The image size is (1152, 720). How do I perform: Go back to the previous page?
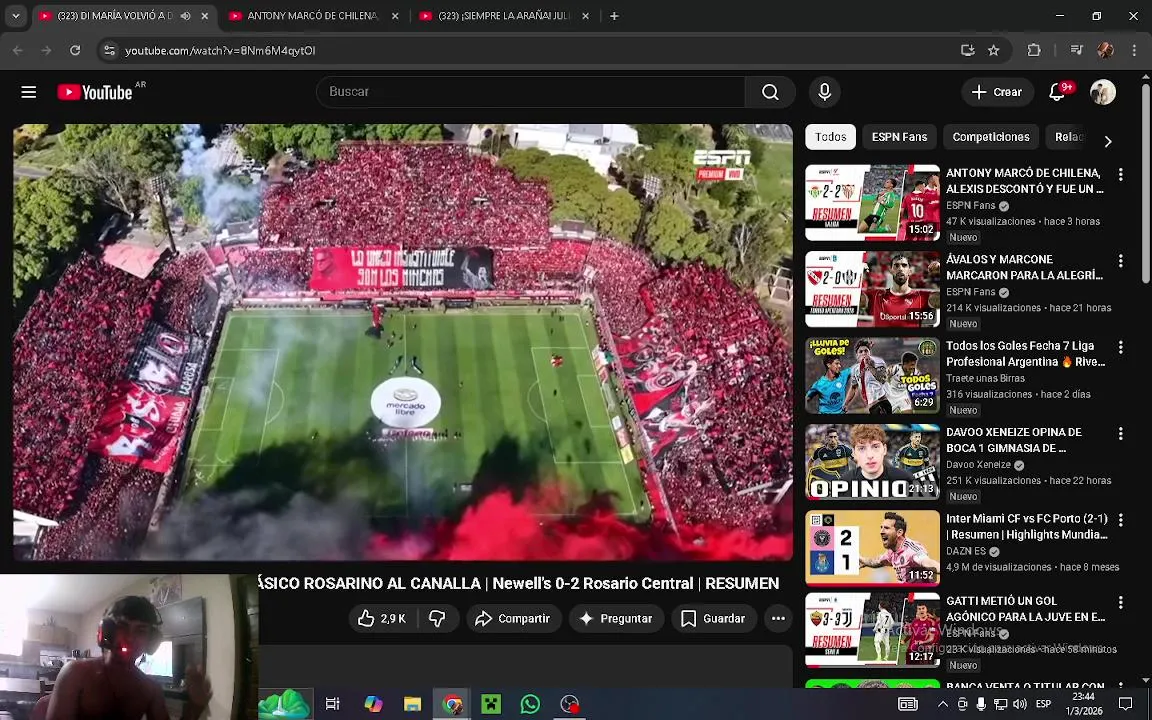(x=18, y=50)
